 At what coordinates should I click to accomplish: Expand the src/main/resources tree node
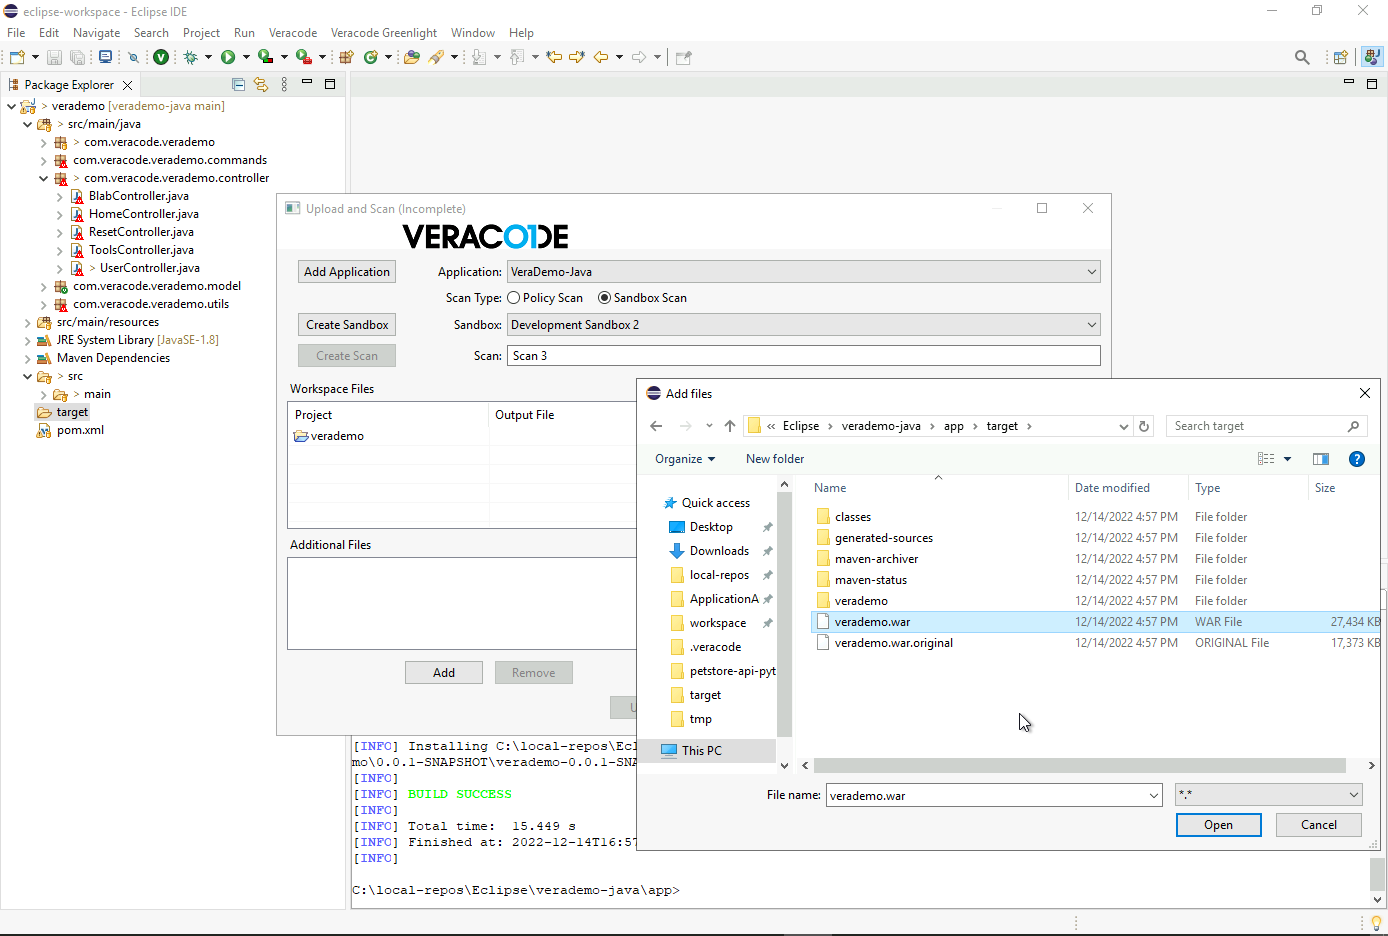[x=27, y=323]
